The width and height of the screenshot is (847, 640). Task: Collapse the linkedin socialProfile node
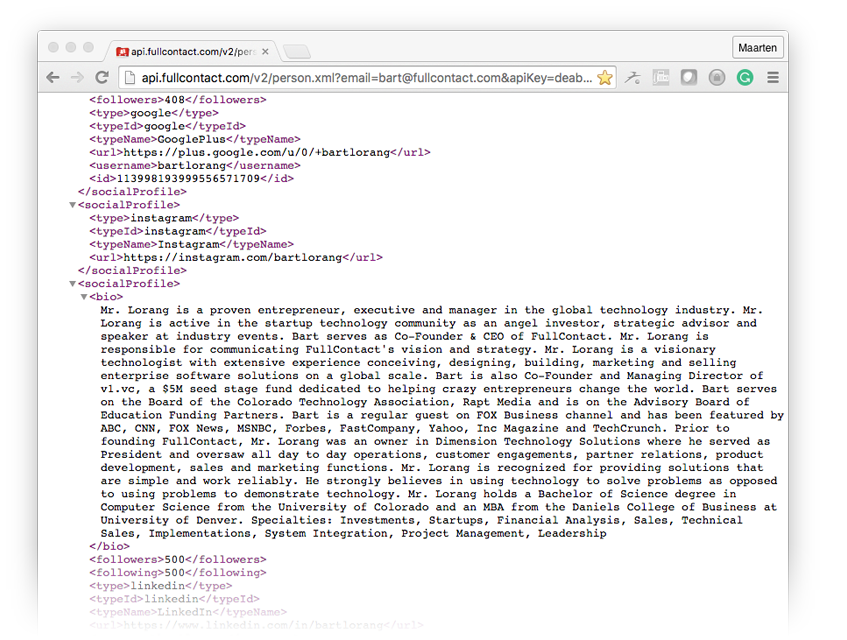coord(72,284)
